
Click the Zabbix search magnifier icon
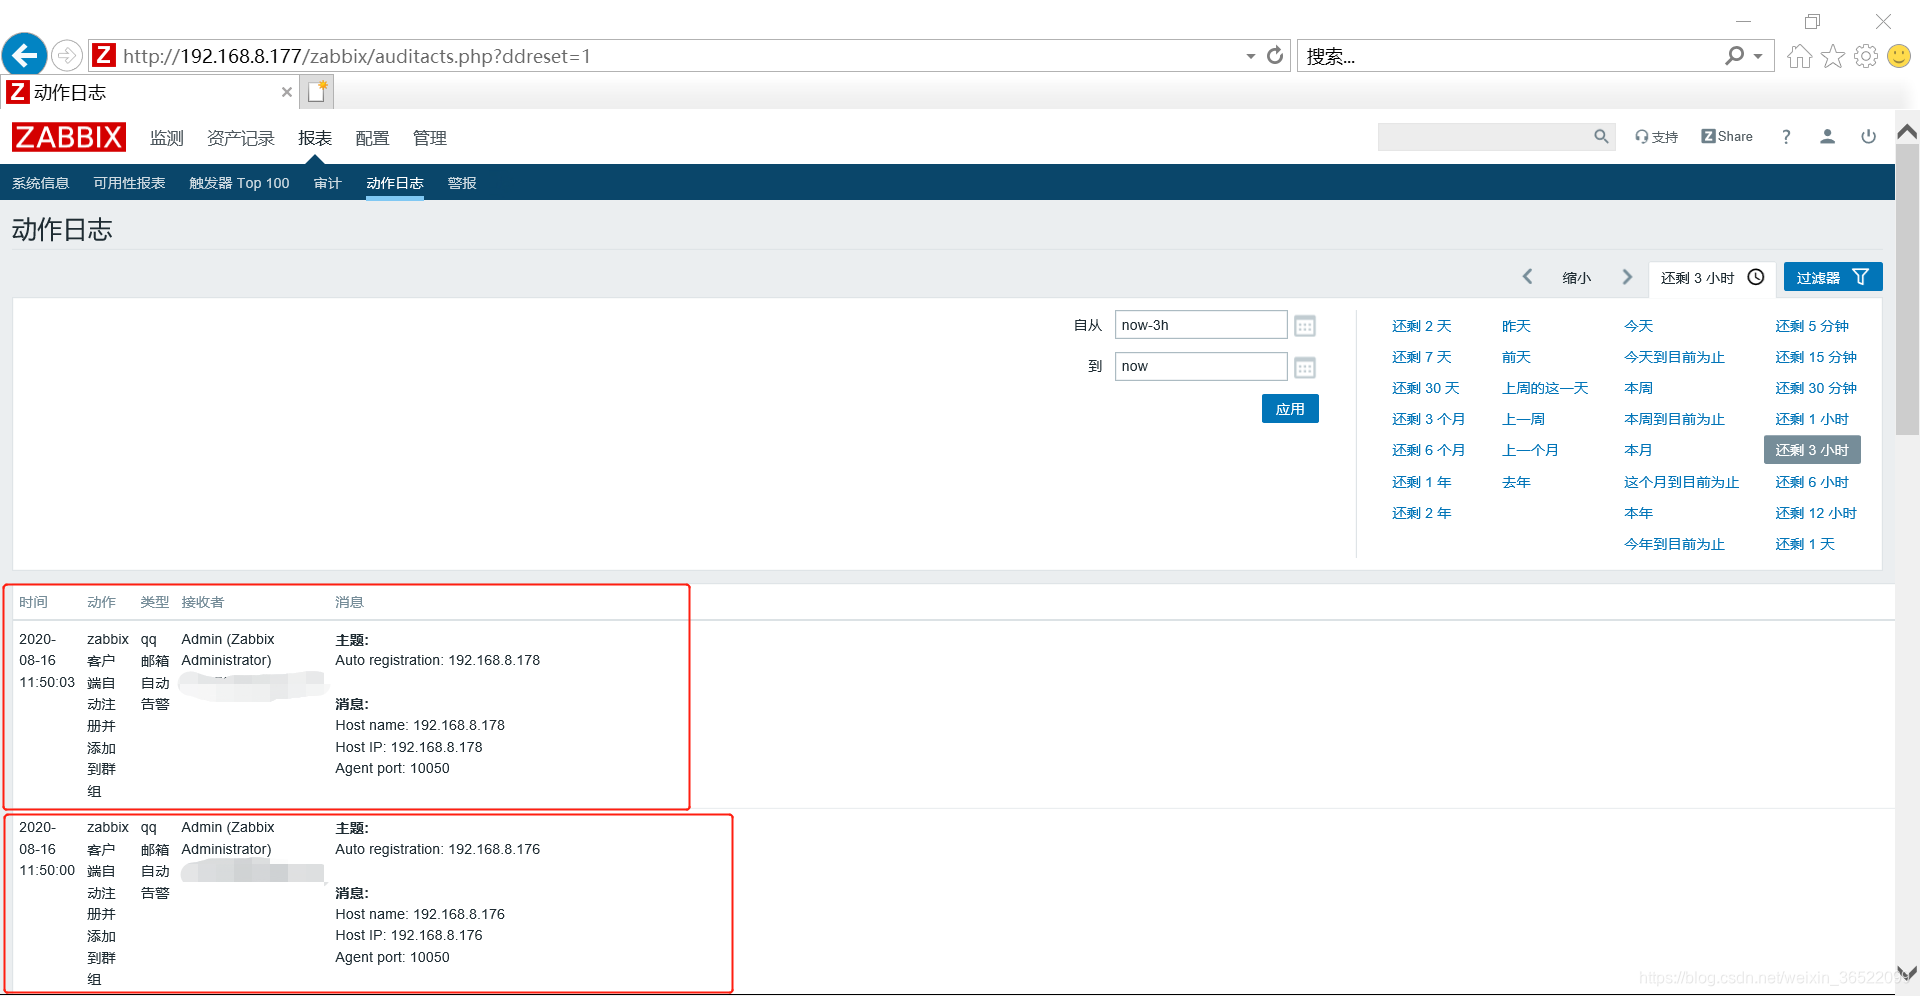click(x=1601, y=137)
